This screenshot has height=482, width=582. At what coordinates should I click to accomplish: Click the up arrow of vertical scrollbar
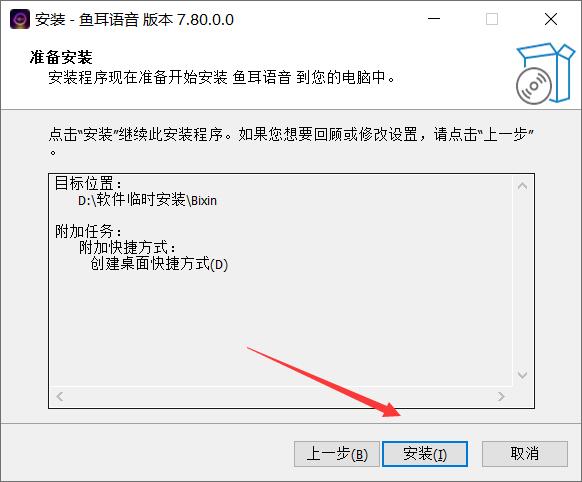[x=523, y=186]
